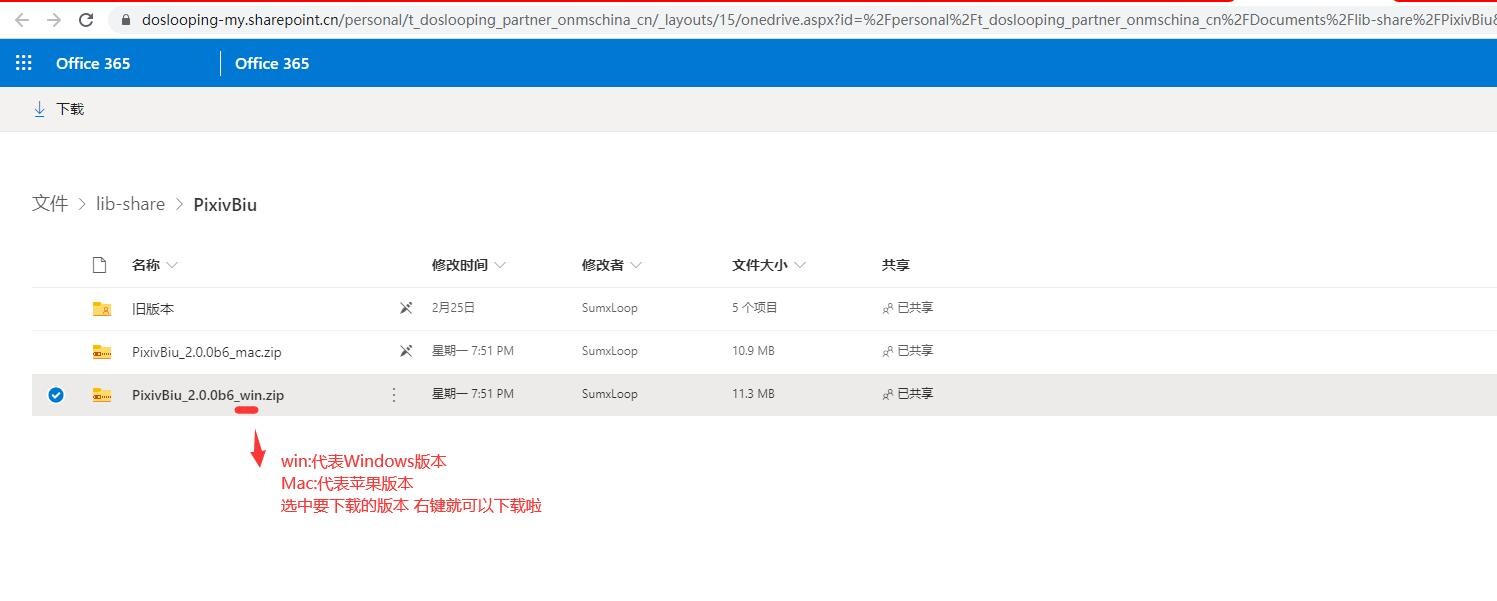The width and height of the screenshot is (1497, 601).
Task: Open the Office 365 app launcher grid
Action: pyautogui.click(x=24, y=63)
